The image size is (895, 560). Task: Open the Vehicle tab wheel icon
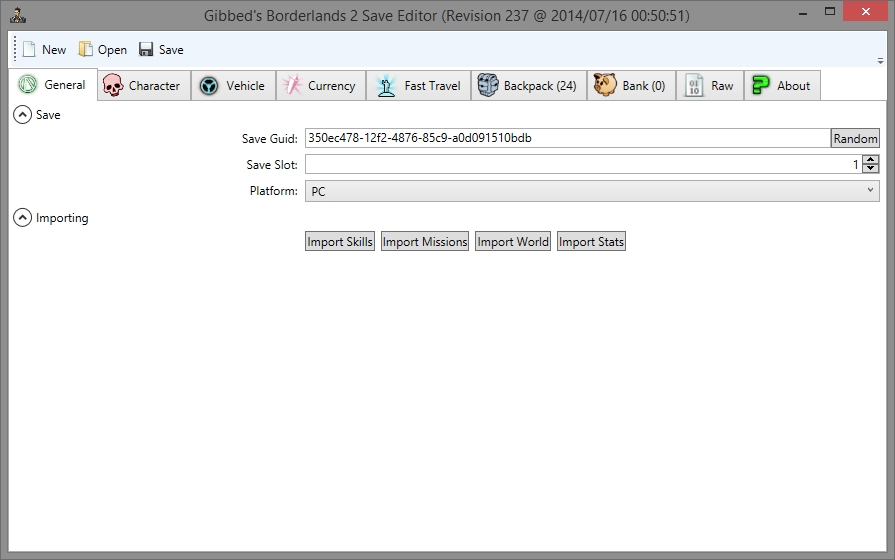tap(208, 86)
